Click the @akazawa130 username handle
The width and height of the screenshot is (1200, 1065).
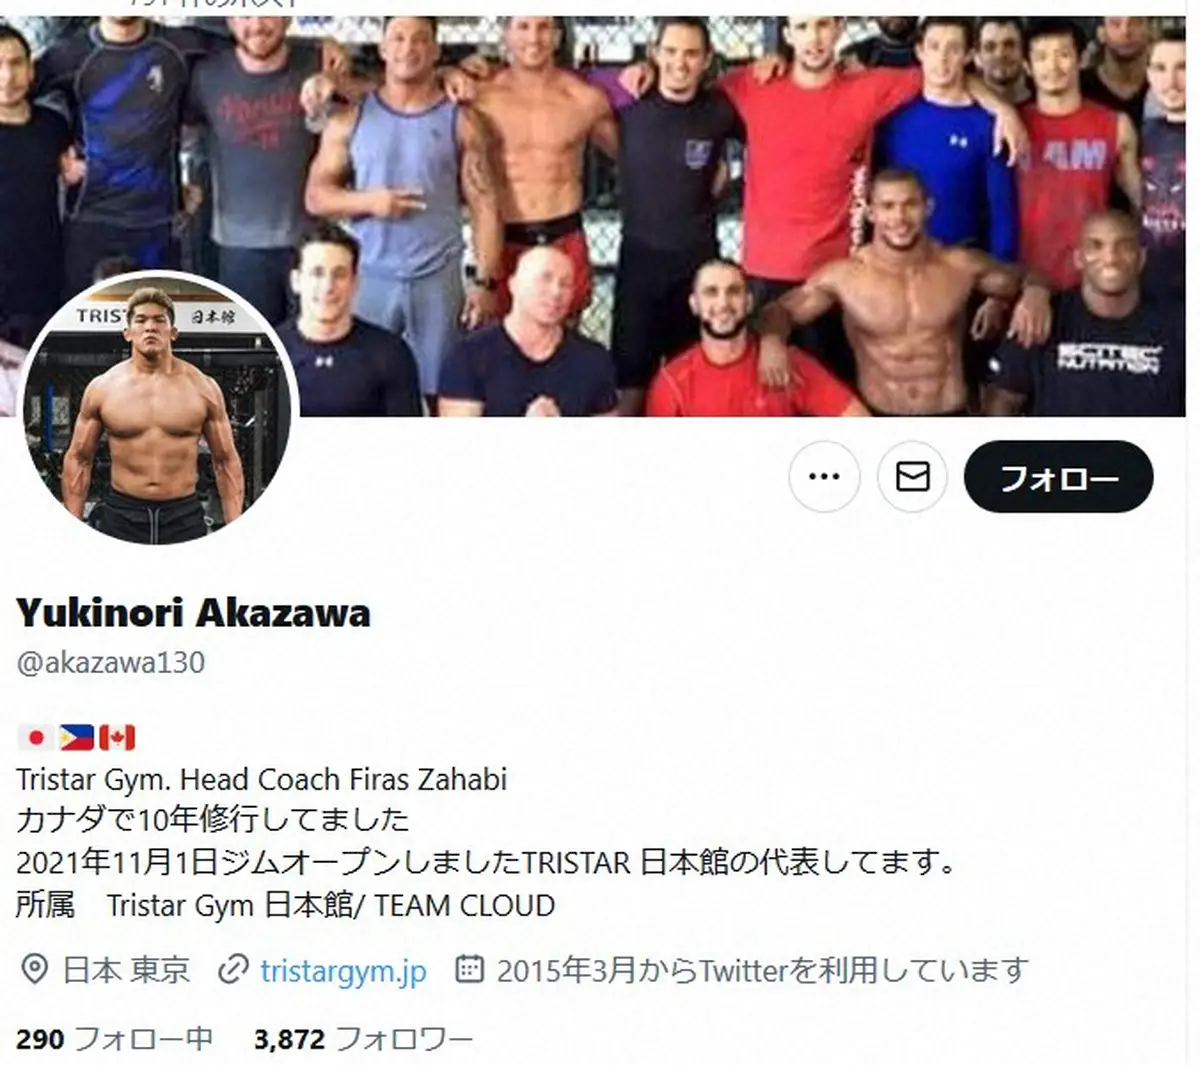pos(111,662)
